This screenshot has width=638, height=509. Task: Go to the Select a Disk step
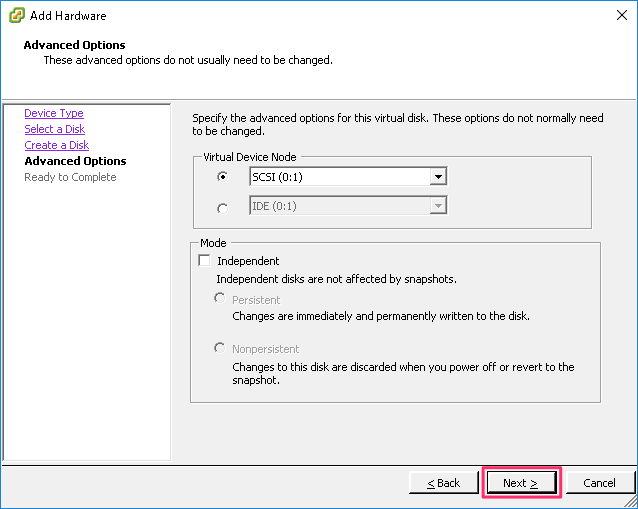[55, 129]
